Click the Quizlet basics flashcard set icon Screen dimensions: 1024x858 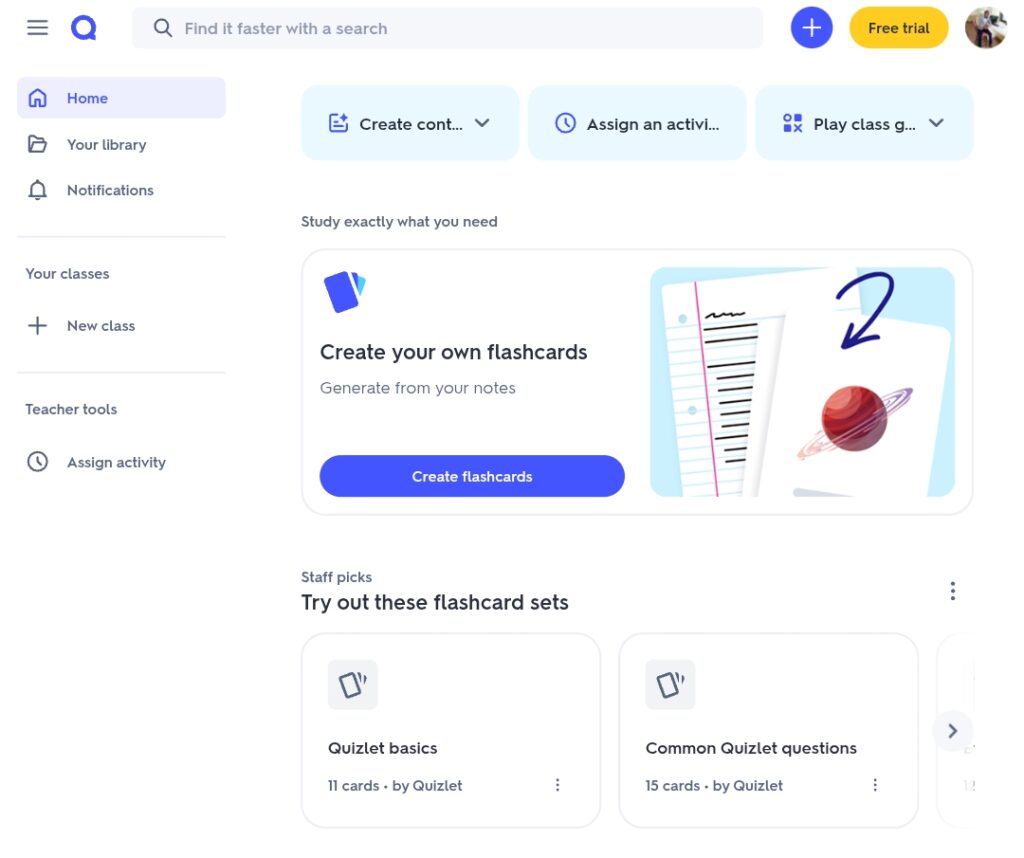(353, 684)
